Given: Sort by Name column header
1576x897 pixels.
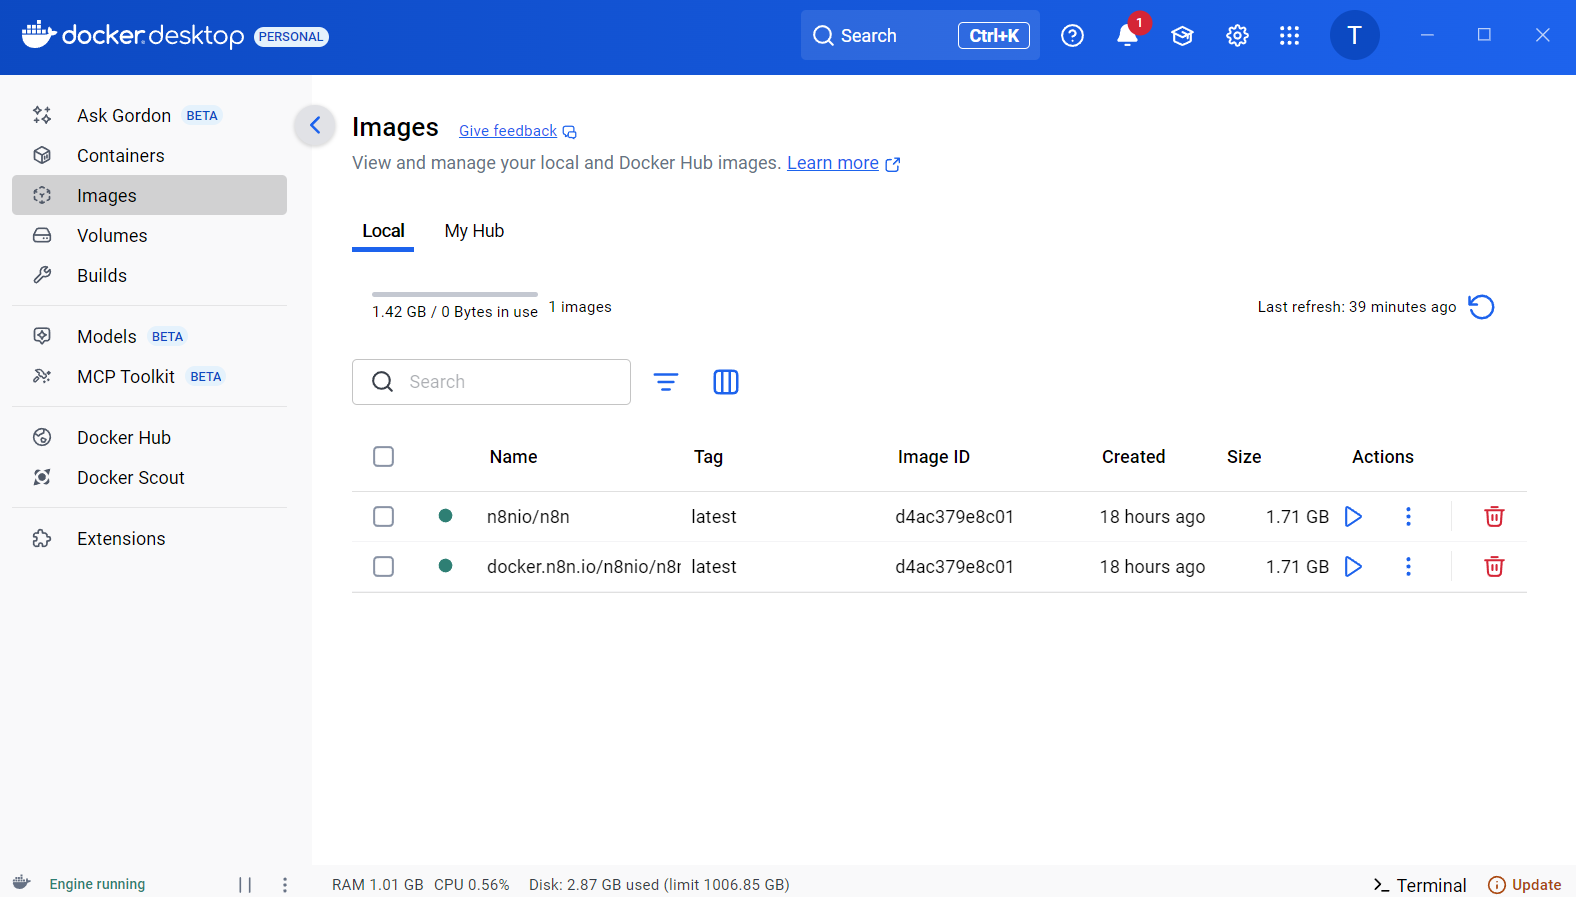Looking at the screenshot, I should click(513, 457).
